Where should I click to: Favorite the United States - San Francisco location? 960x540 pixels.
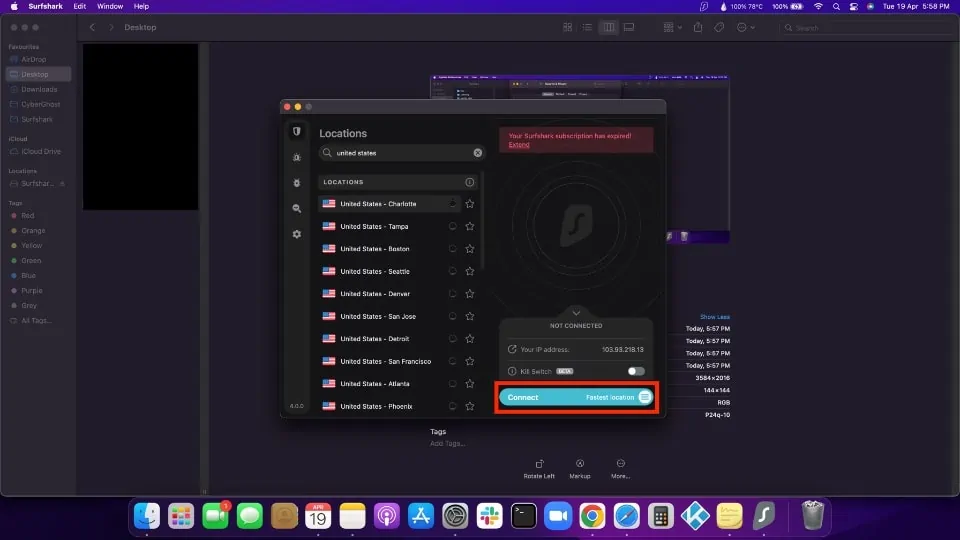click(470, 361)
